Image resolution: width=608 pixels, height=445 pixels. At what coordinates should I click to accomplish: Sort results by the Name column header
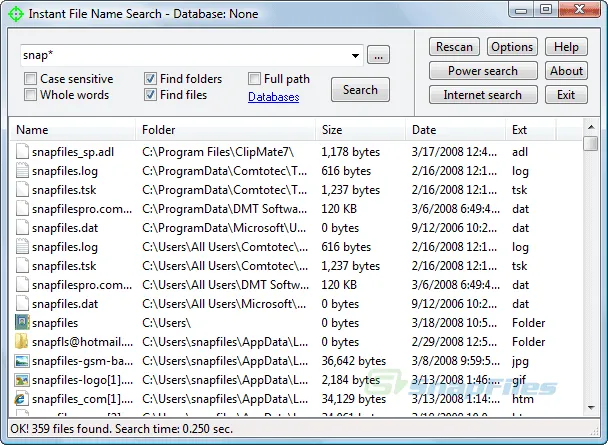click(x=73, y=129)
